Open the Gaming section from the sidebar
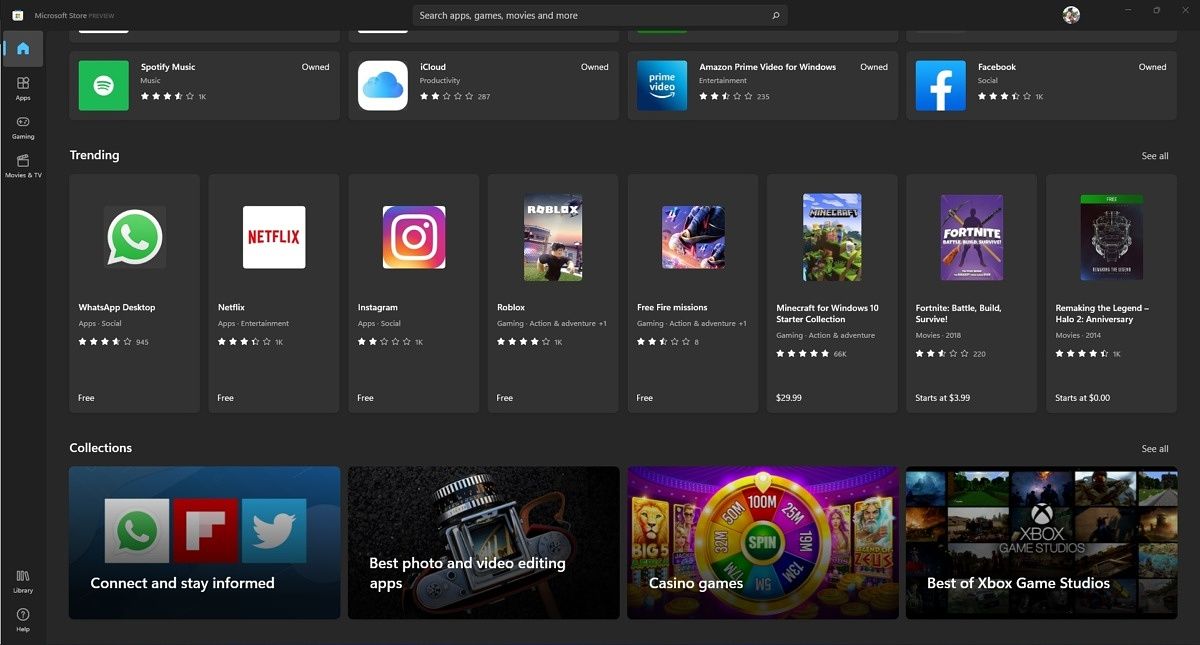This screenshot has width=1200, height=645. pos(22,128)
